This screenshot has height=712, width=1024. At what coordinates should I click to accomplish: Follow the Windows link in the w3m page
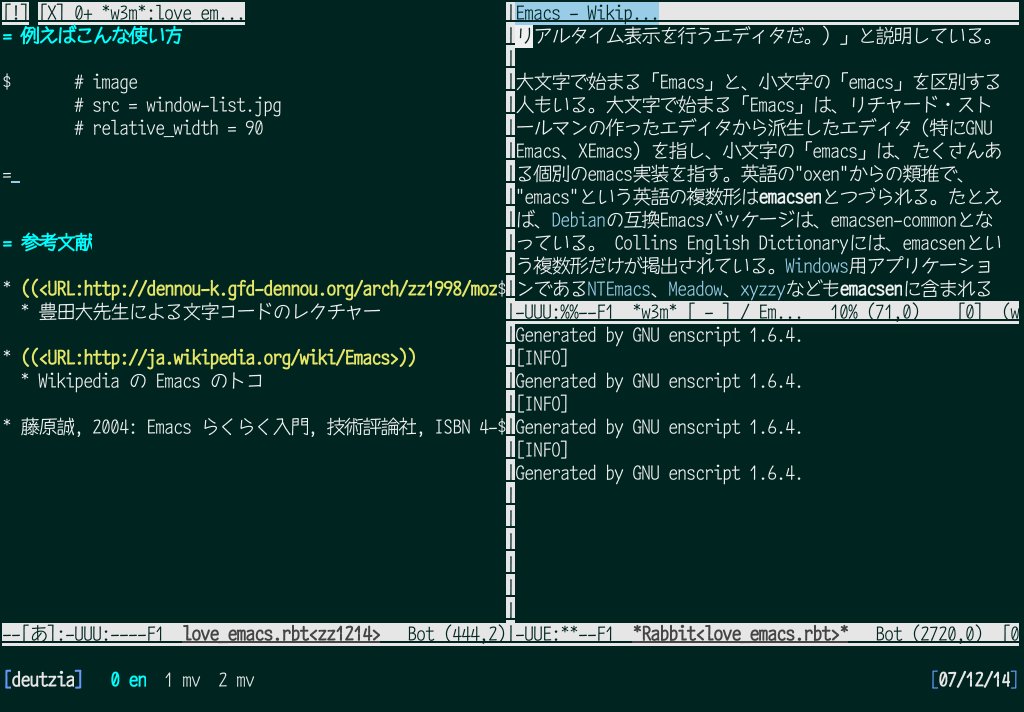tap(816, 266)
